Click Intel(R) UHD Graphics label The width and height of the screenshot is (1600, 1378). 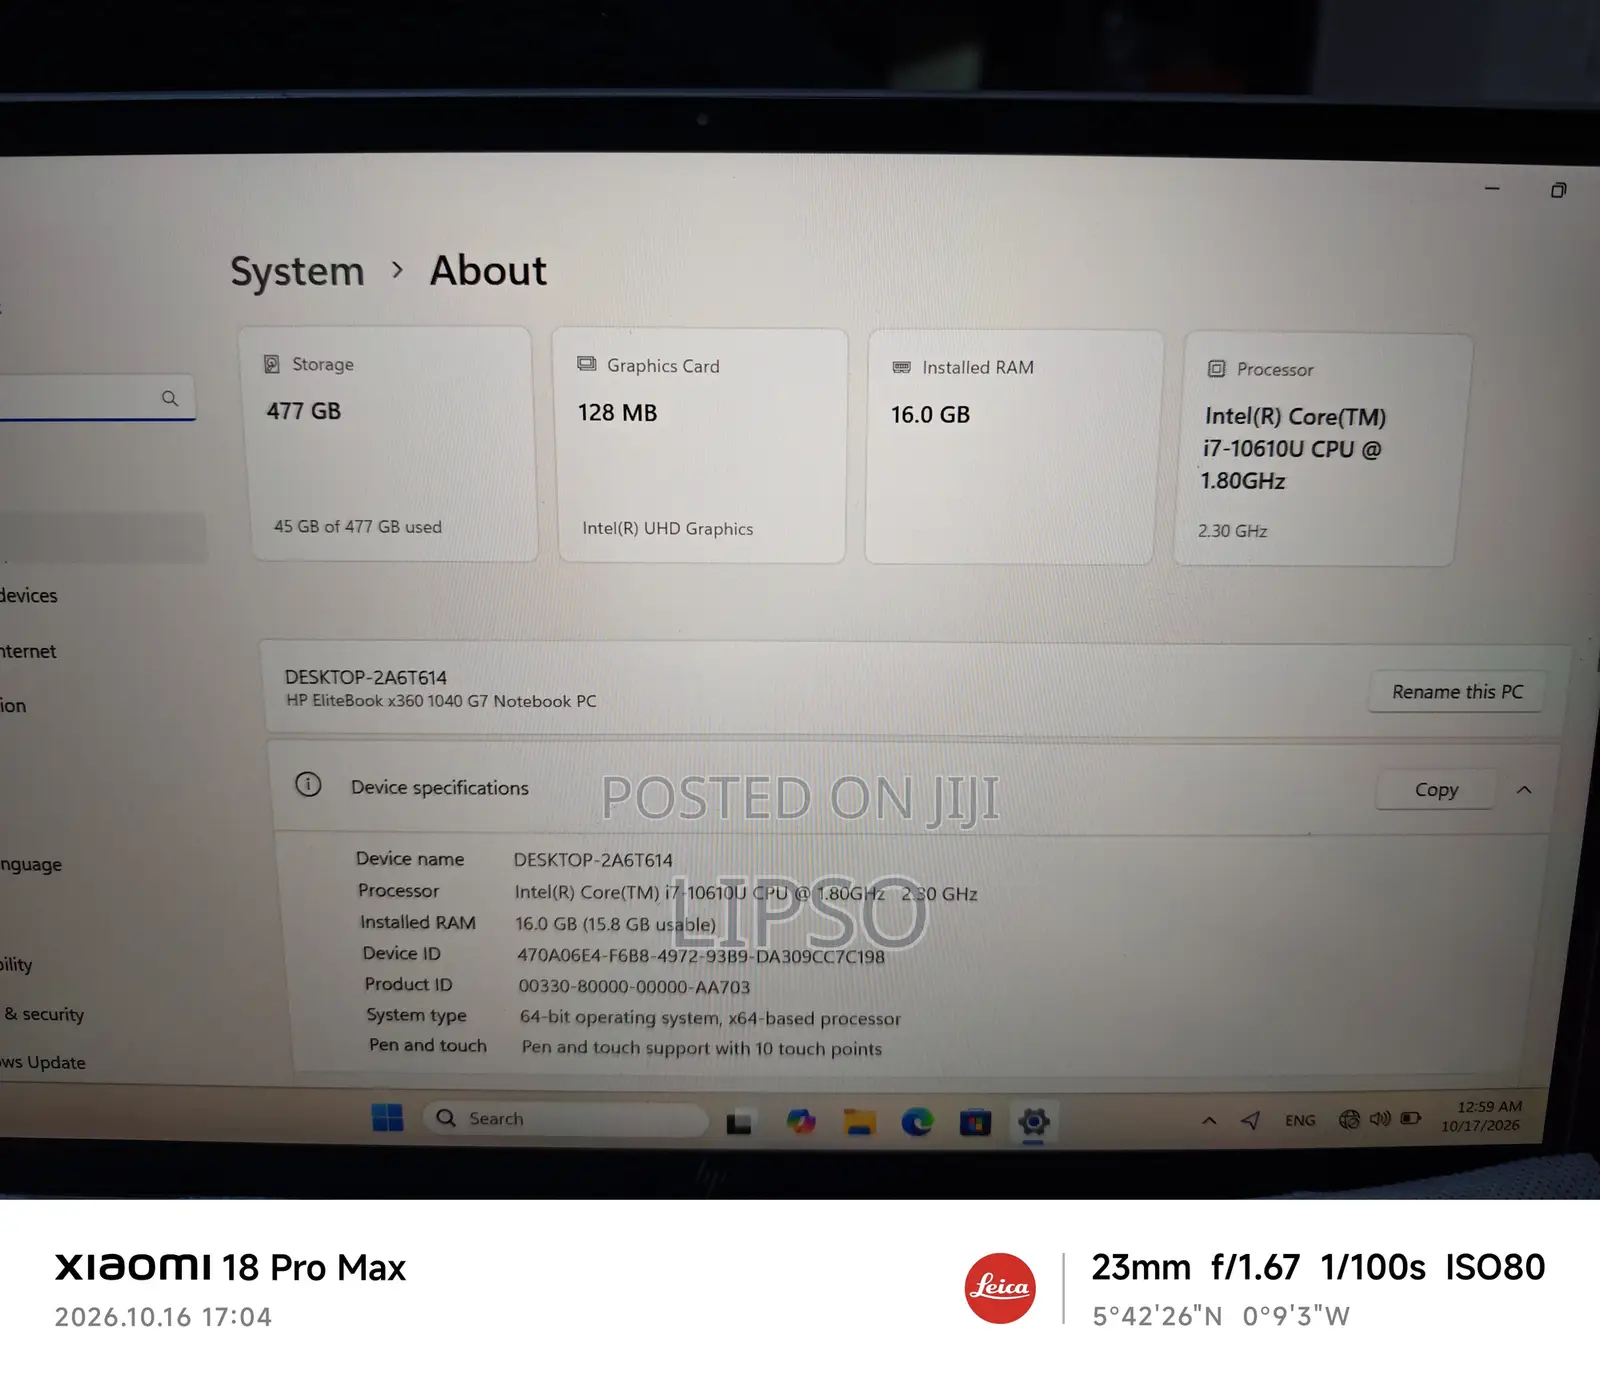point(668,529)
